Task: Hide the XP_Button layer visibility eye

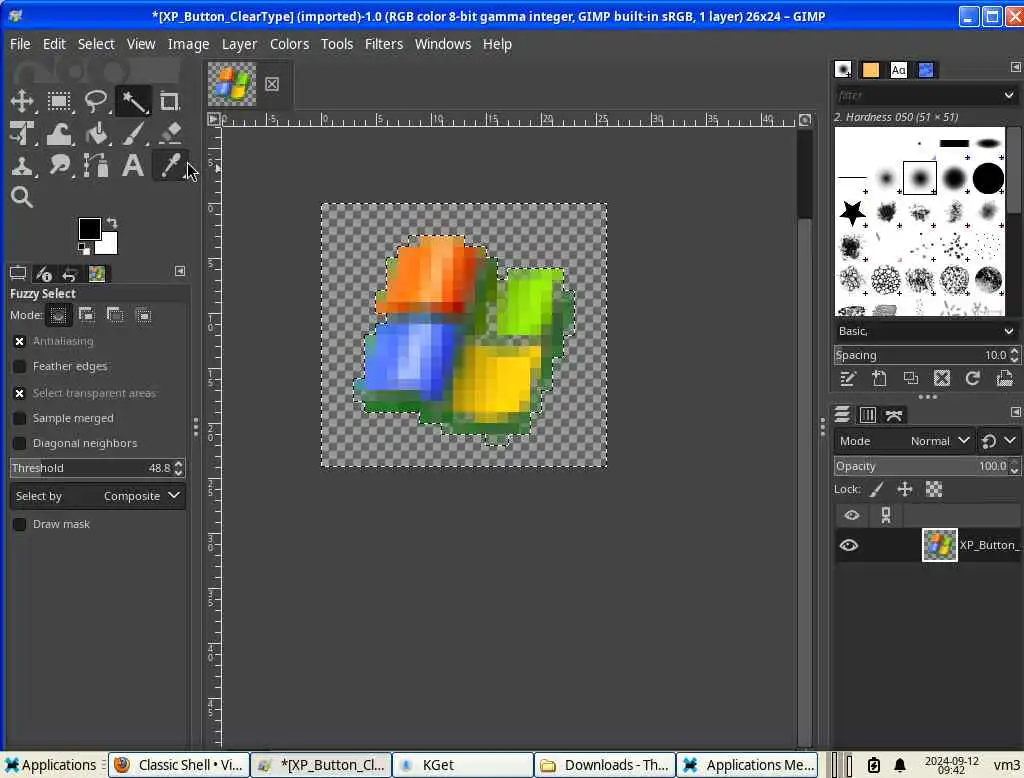Action: [x=849, y=545]
